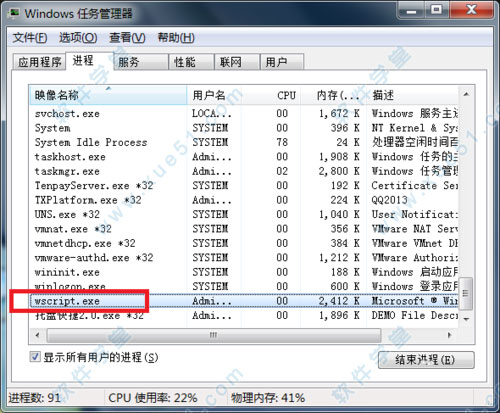Screen dimensions: 500x413
Task: Click horizontal scroll left arrow
Action: (x=37, y=335)
